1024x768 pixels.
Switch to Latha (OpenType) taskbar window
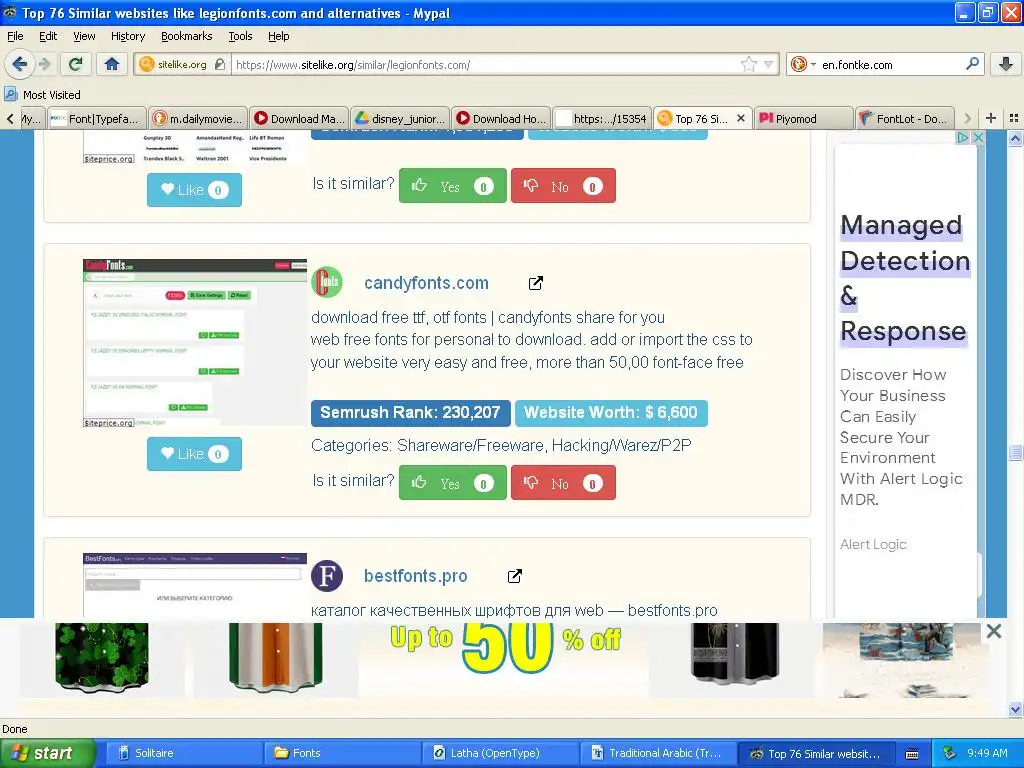point(500,753)
